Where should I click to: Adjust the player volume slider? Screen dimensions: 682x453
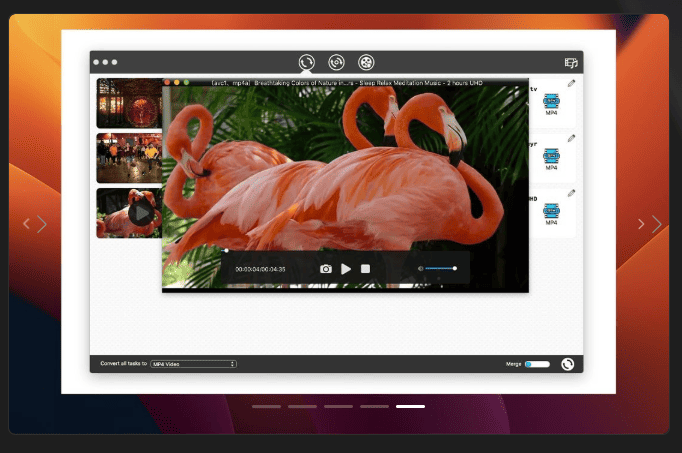pos(441,269)
